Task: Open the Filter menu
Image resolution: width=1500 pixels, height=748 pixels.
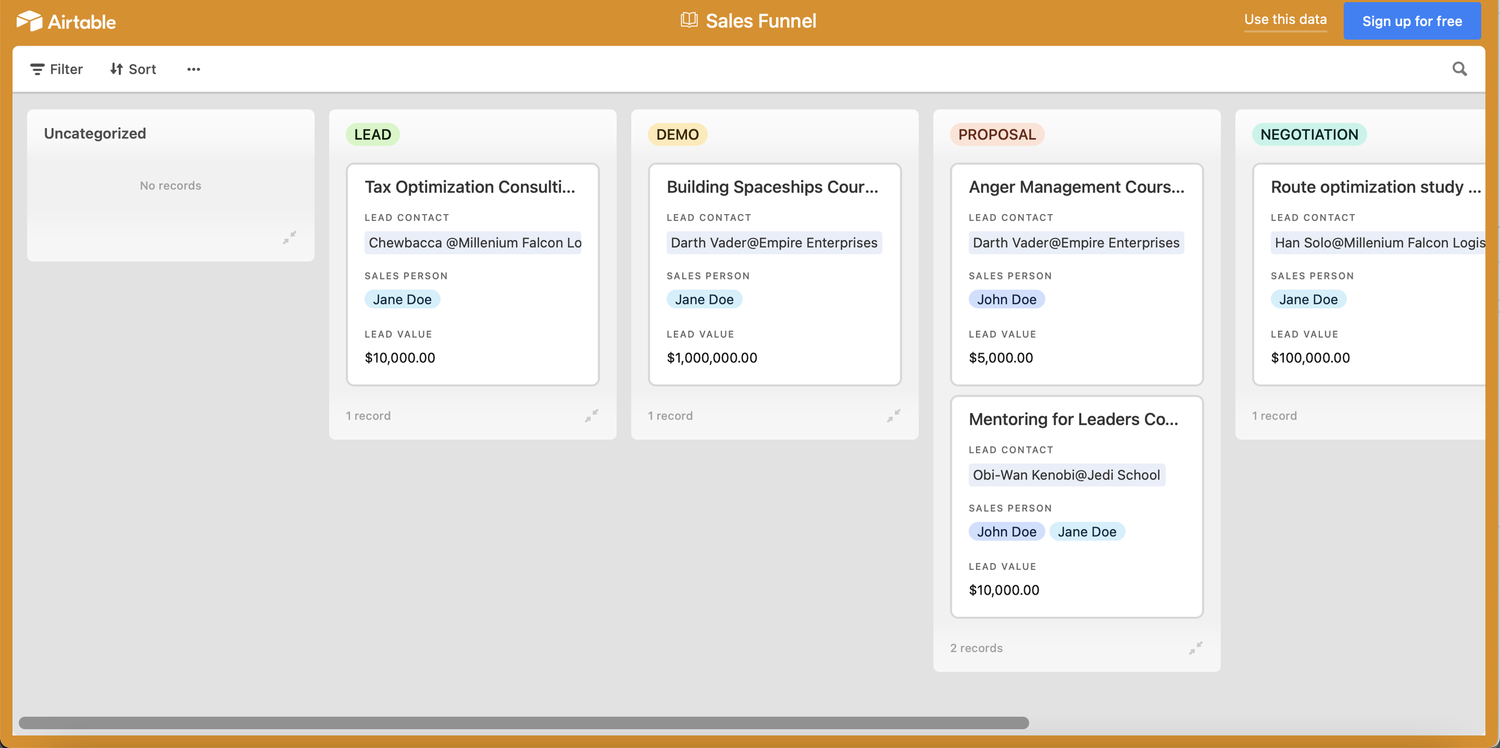Action: (56, 69)
